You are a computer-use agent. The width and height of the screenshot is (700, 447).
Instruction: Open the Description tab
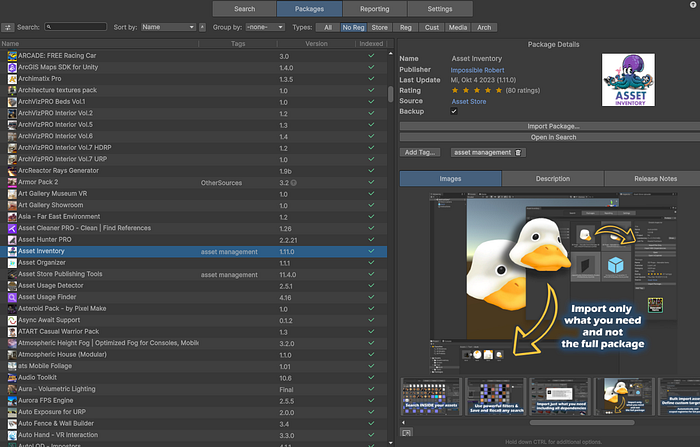552,178
